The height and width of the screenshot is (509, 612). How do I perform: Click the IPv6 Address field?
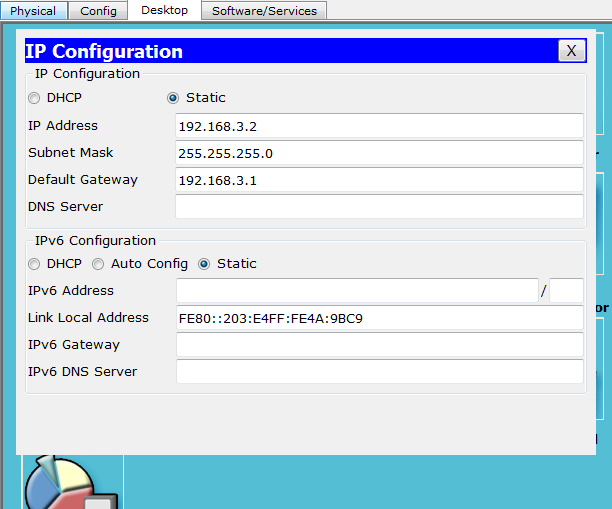357,291
